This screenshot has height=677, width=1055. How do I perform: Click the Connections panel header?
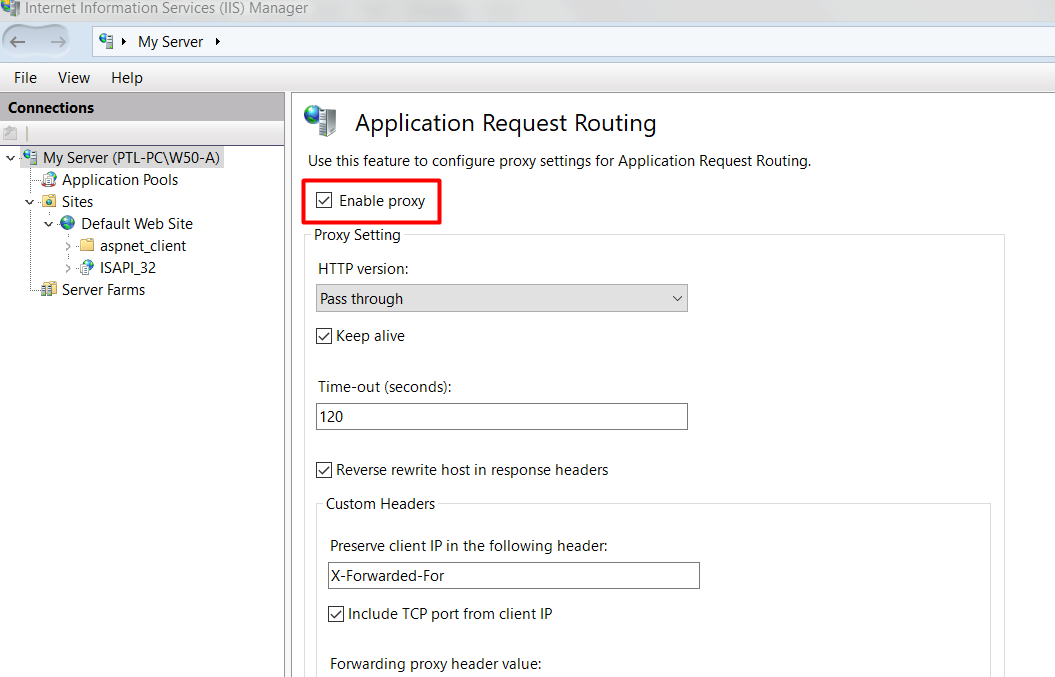coord(142,107)
